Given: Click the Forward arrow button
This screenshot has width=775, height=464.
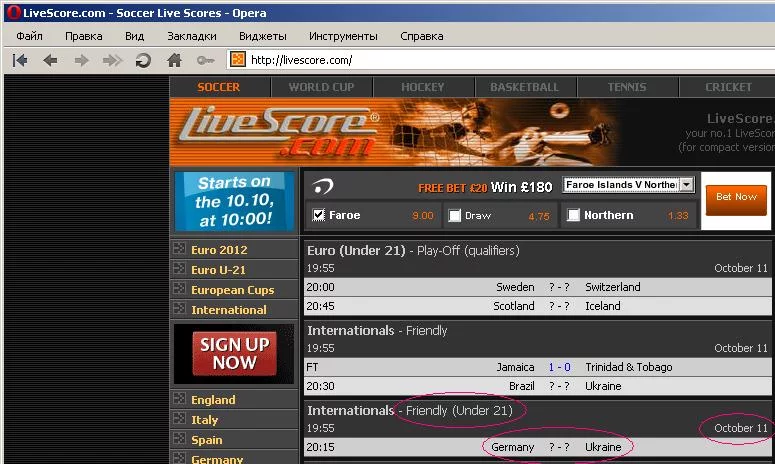Looking at the screenshot, I should tap(81, 60).
